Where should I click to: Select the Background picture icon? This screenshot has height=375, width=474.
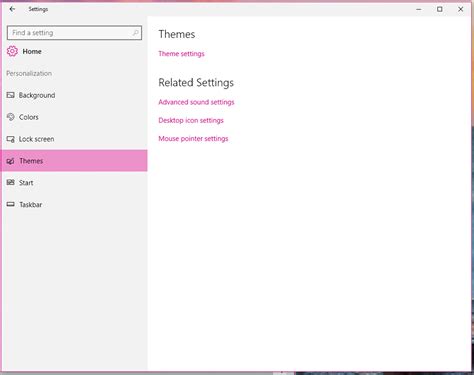click(x=11, y=95)
